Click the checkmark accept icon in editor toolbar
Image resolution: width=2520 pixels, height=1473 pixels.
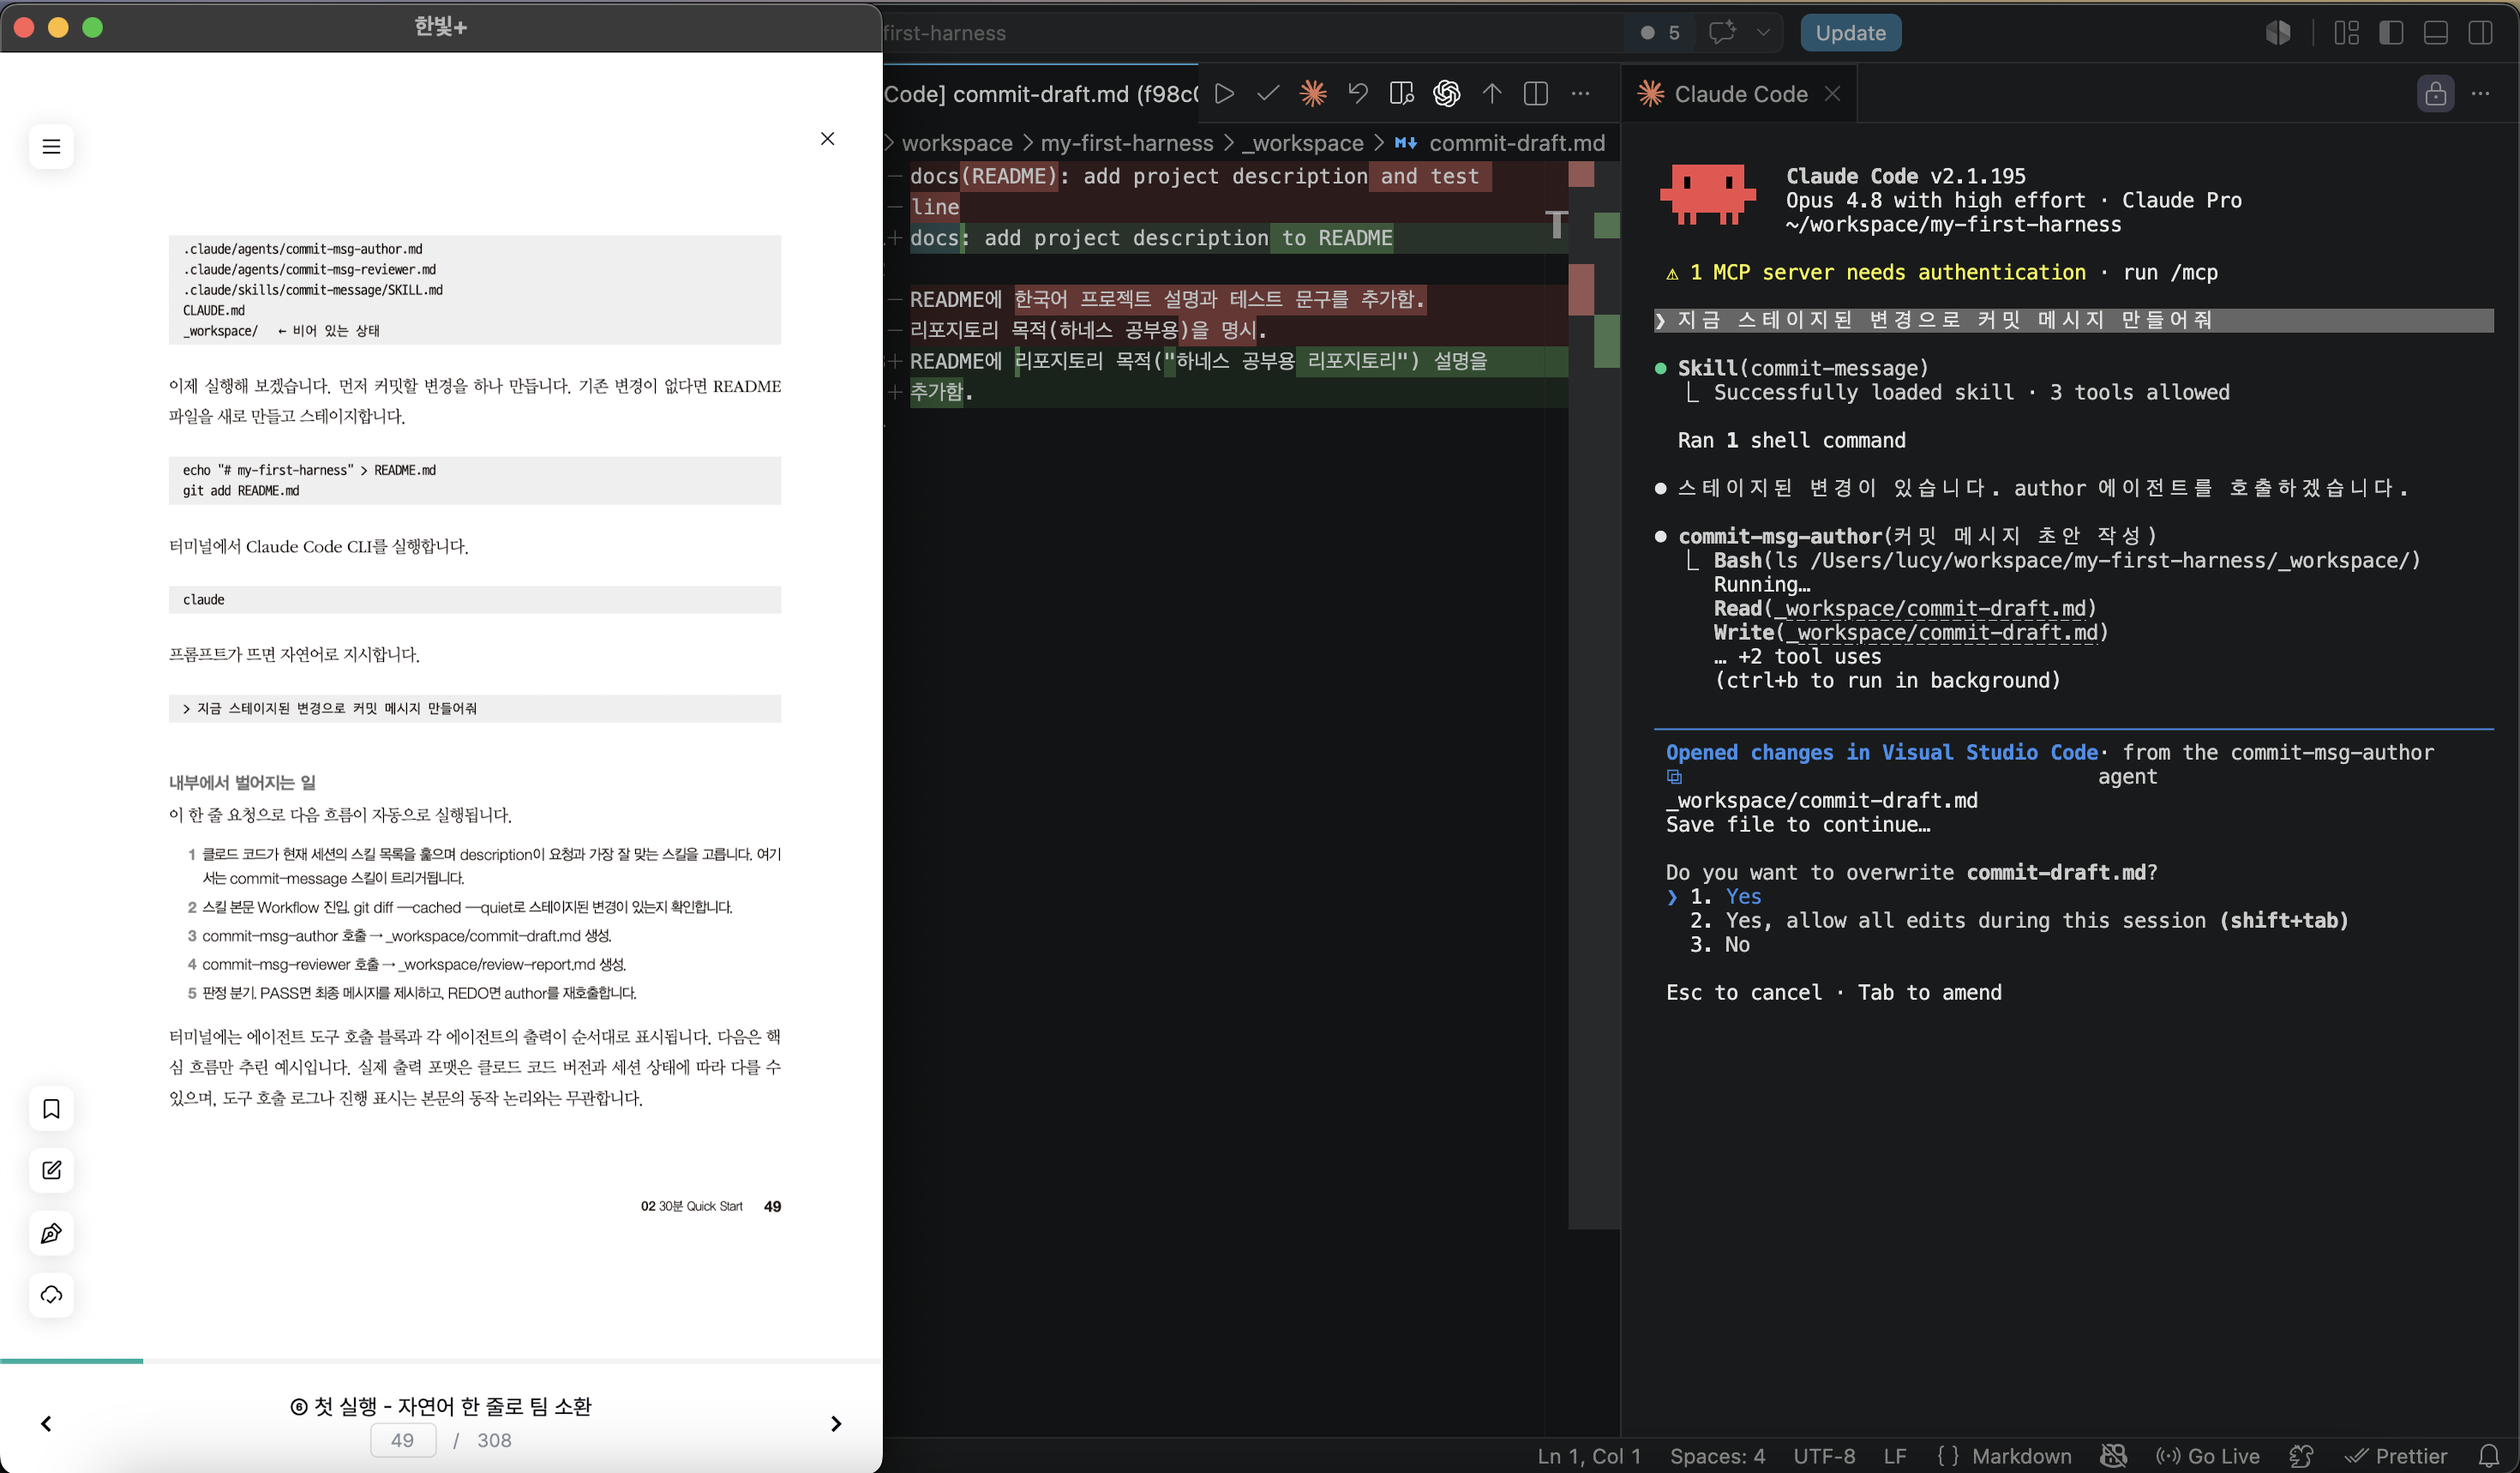click(1268, 94)
